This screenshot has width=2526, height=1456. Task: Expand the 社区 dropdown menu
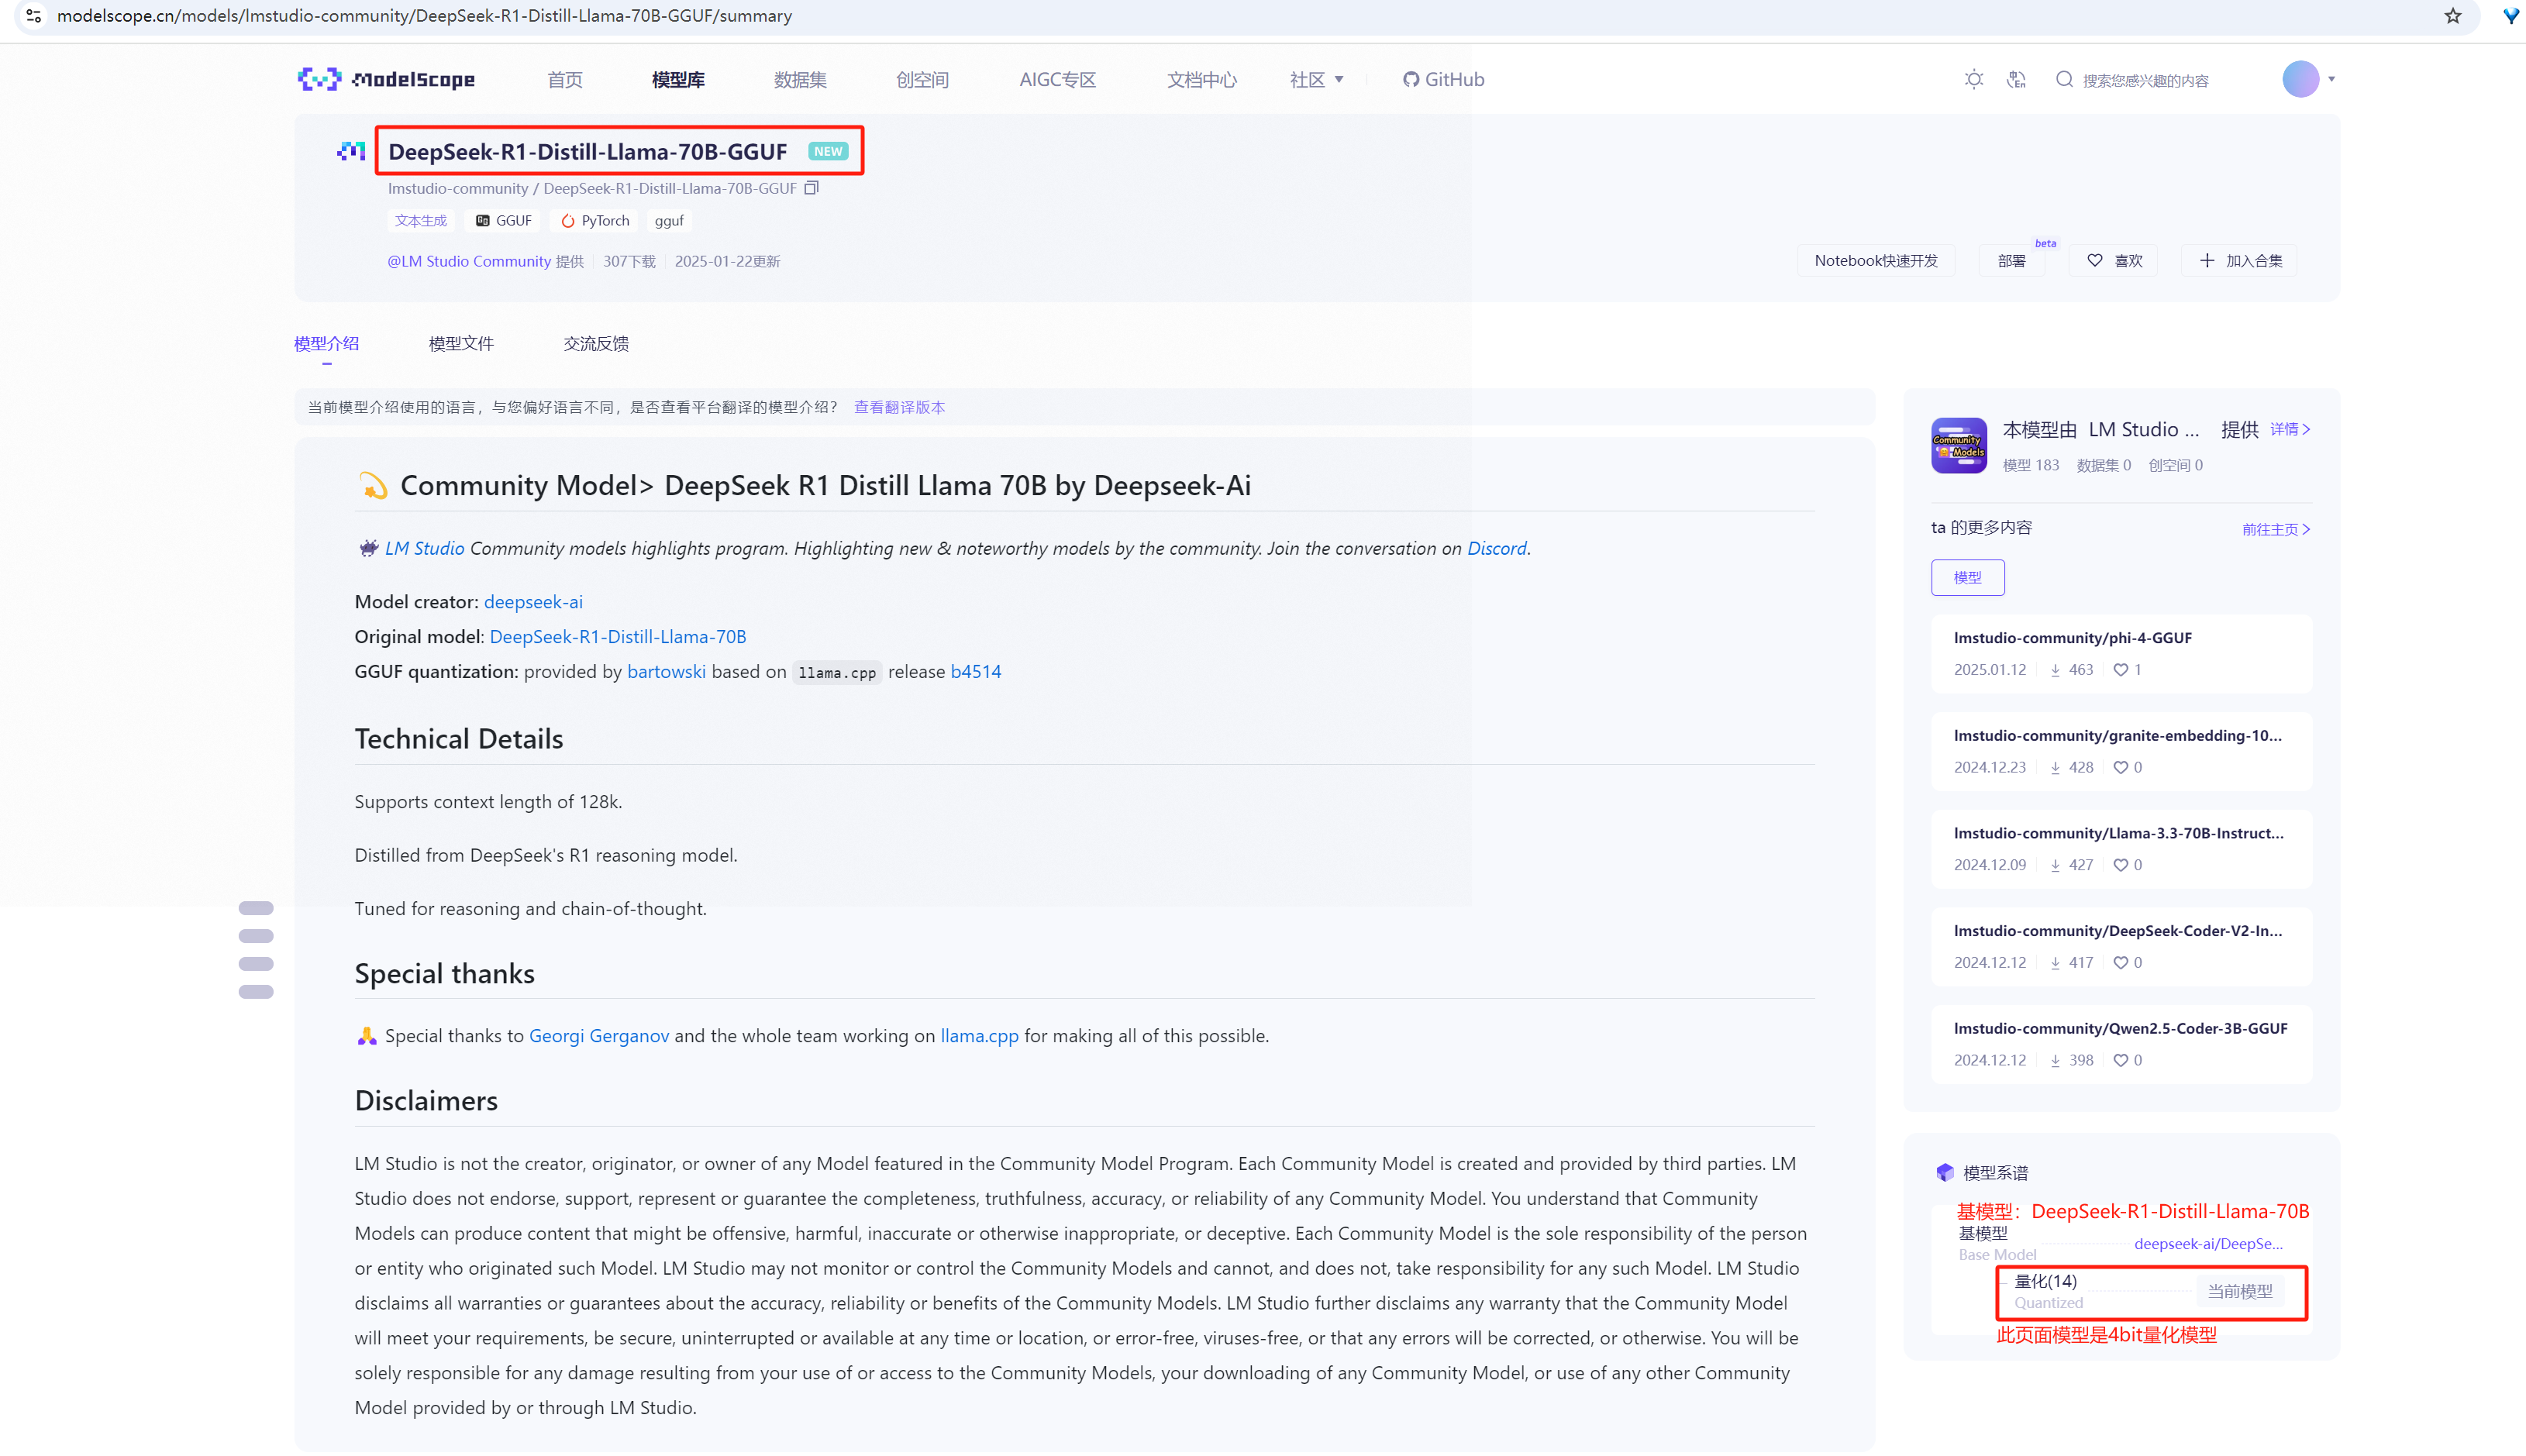pyautogui.click(x=1316, y=79)
